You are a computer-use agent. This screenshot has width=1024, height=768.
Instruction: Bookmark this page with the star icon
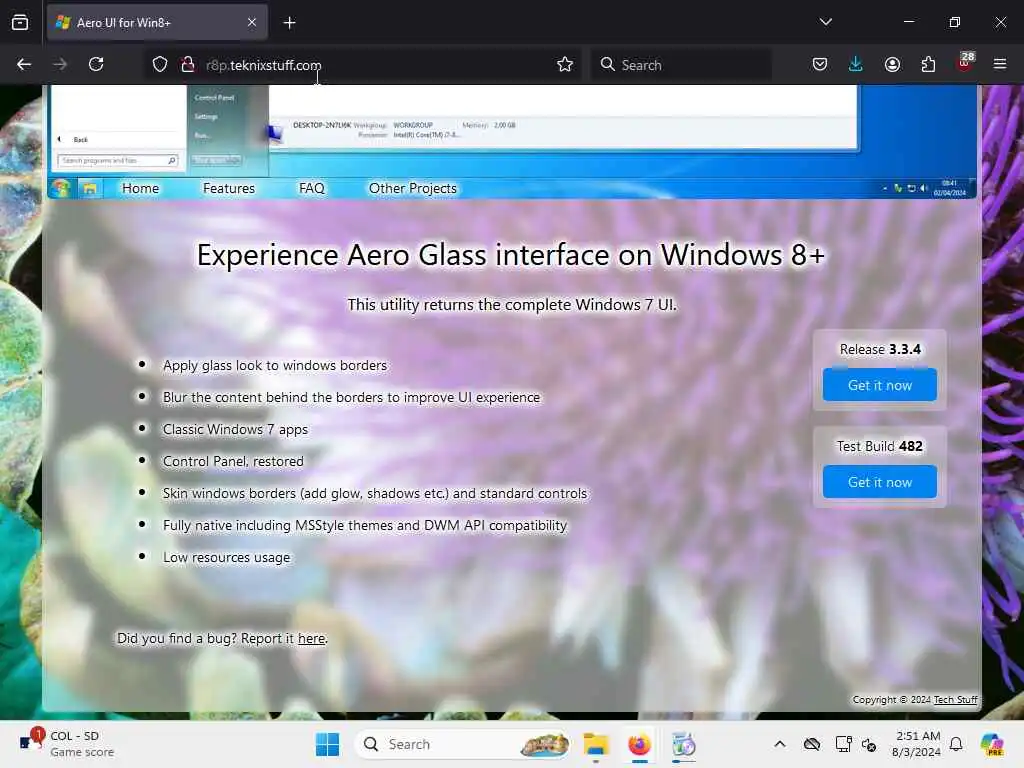click(565, 64)
